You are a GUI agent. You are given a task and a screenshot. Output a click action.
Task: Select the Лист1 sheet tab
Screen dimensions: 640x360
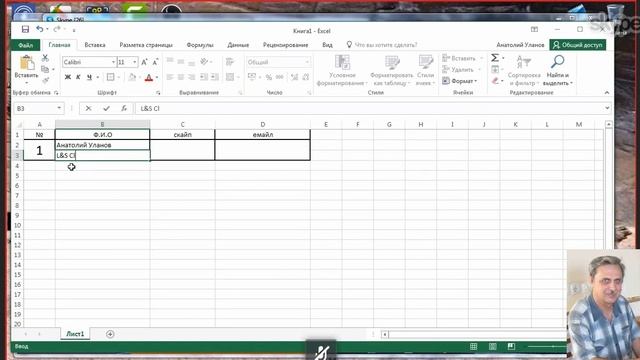[75, 334]
